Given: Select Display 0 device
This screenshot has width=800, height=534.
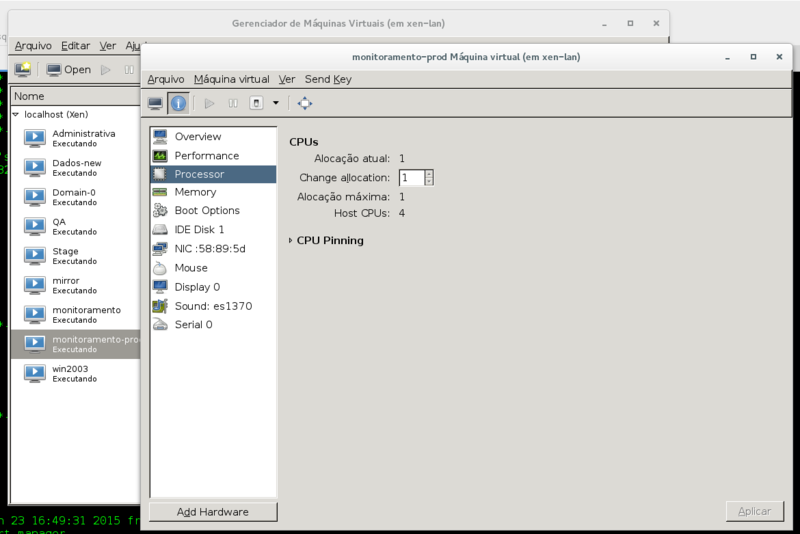Looking at the screenshot, I should tap(213, 287).
